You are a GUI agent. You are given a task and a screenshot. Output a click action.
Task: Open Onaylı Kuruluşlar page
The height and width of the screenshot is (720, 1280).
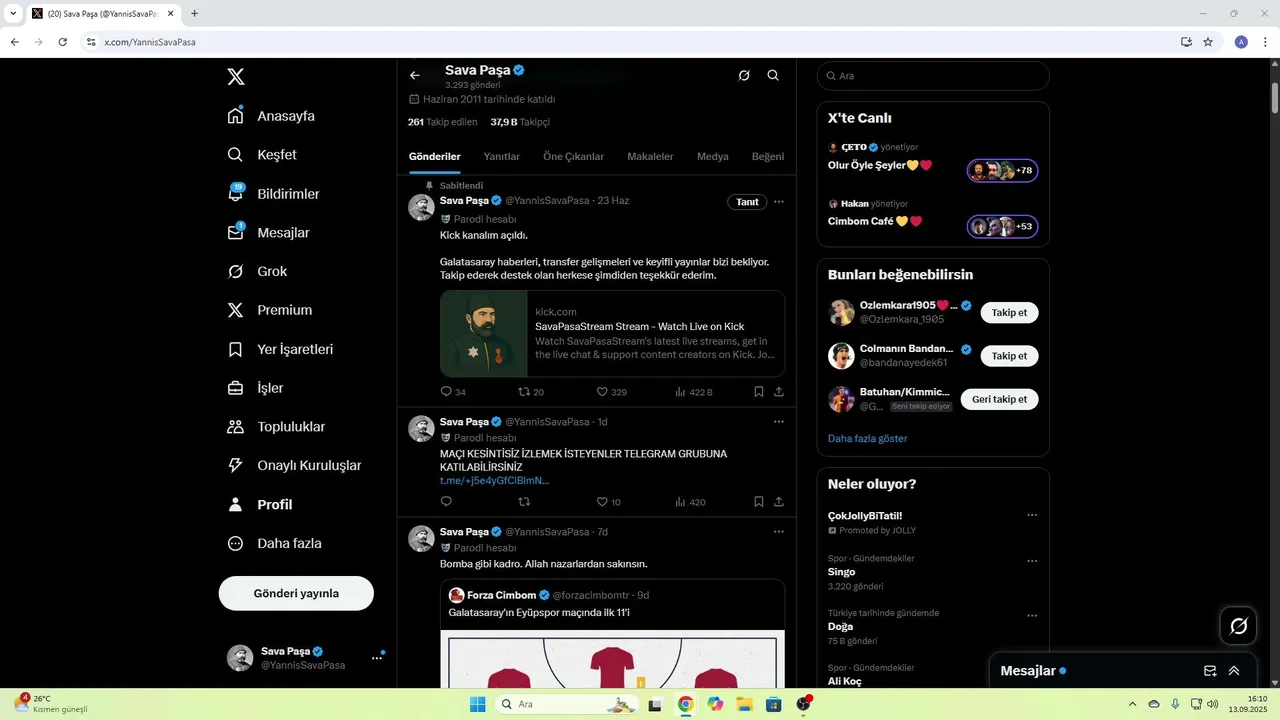(x=294, y=465)
